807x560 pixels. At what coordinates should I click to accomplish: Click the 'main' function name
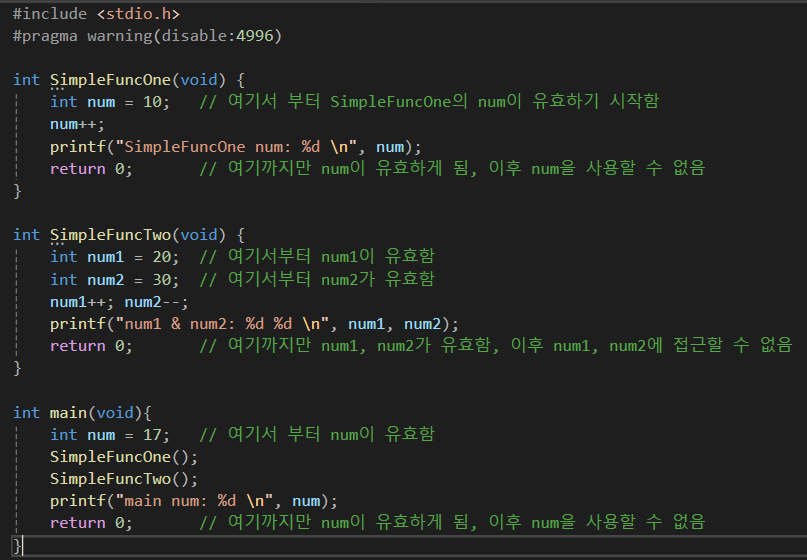click(68, 413)
